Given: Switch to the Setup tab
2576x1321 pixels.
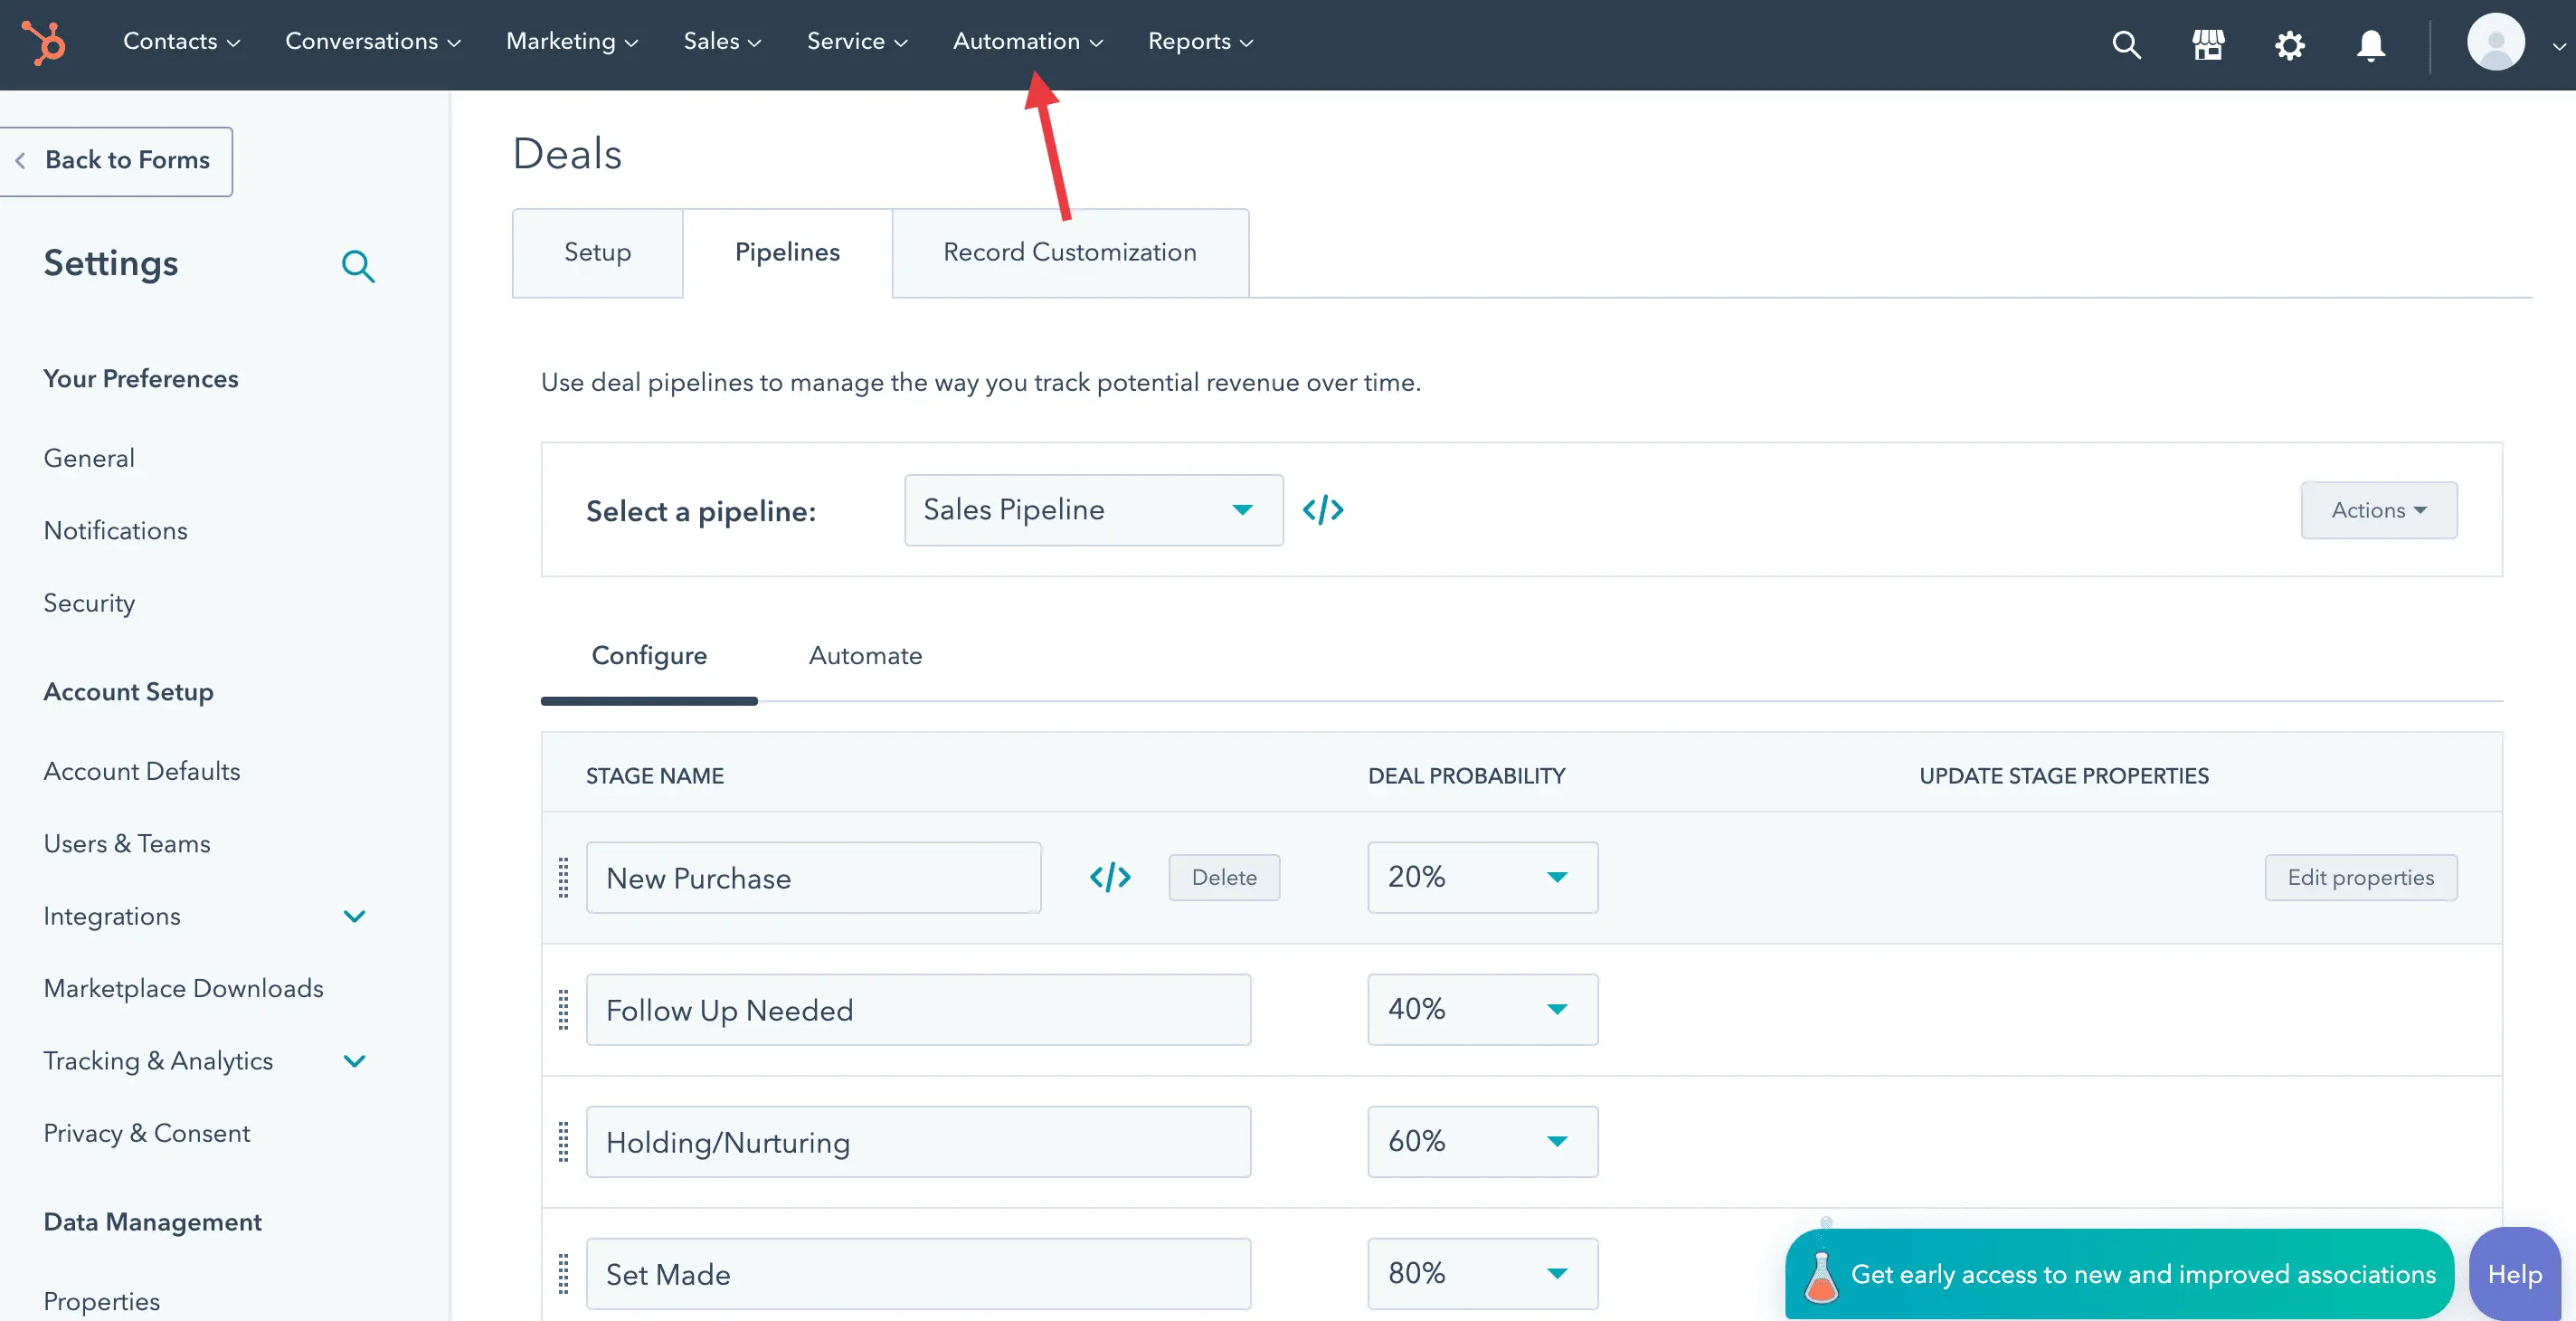Looking at the screenshot, I should pos(597,252).
